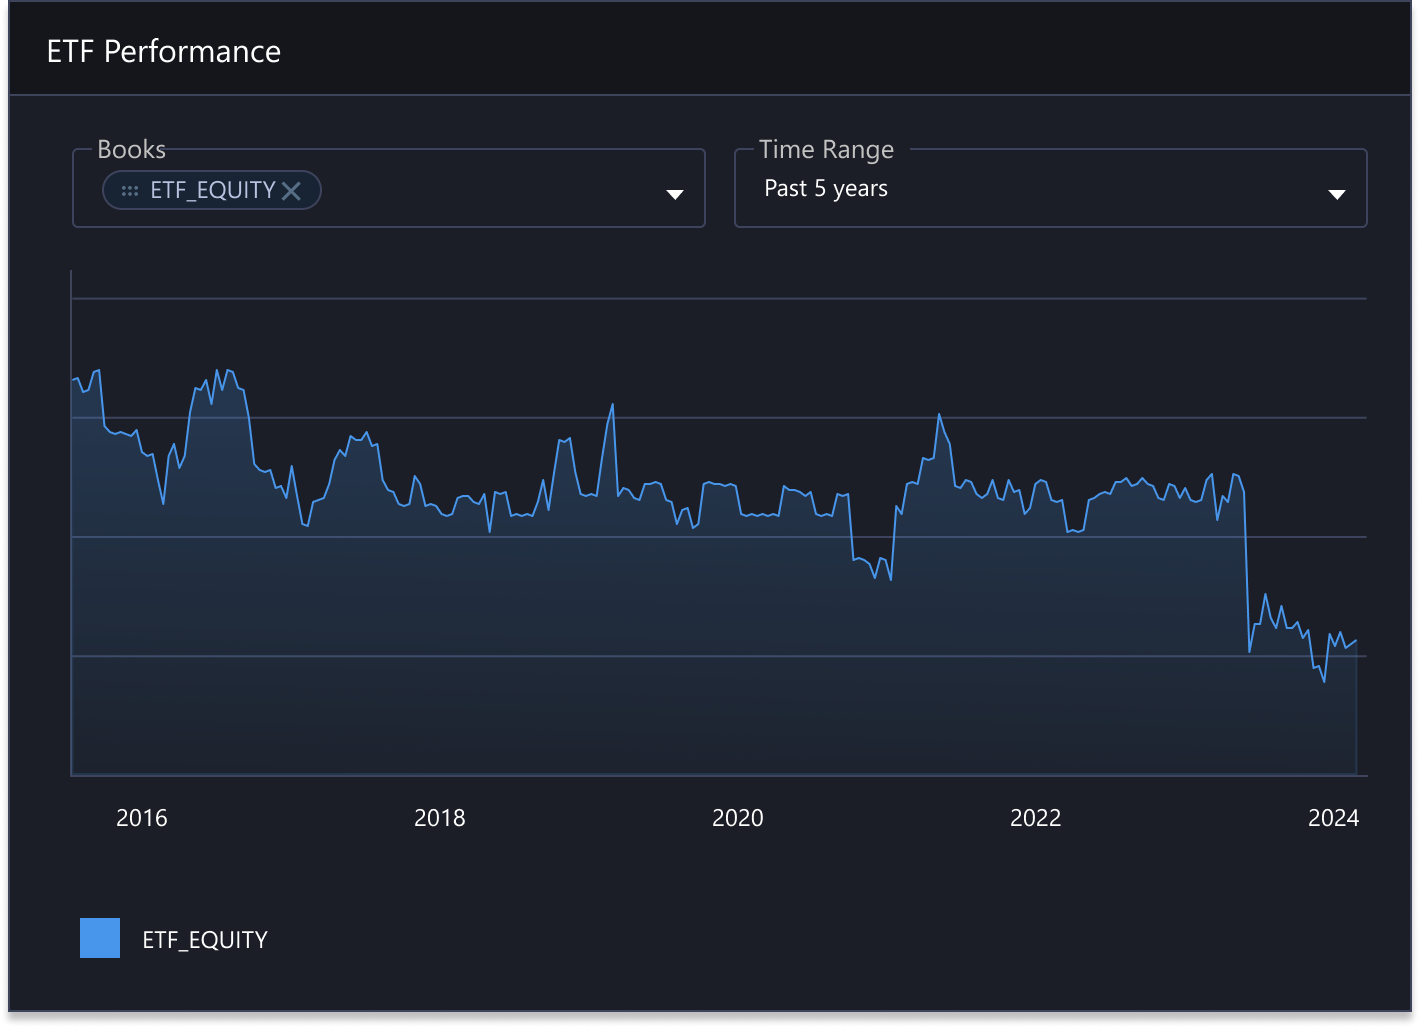Click the lowest dip on the chart near 2024
Viewport: 1420px width, 1028px height.
[x=1325, y=681]
